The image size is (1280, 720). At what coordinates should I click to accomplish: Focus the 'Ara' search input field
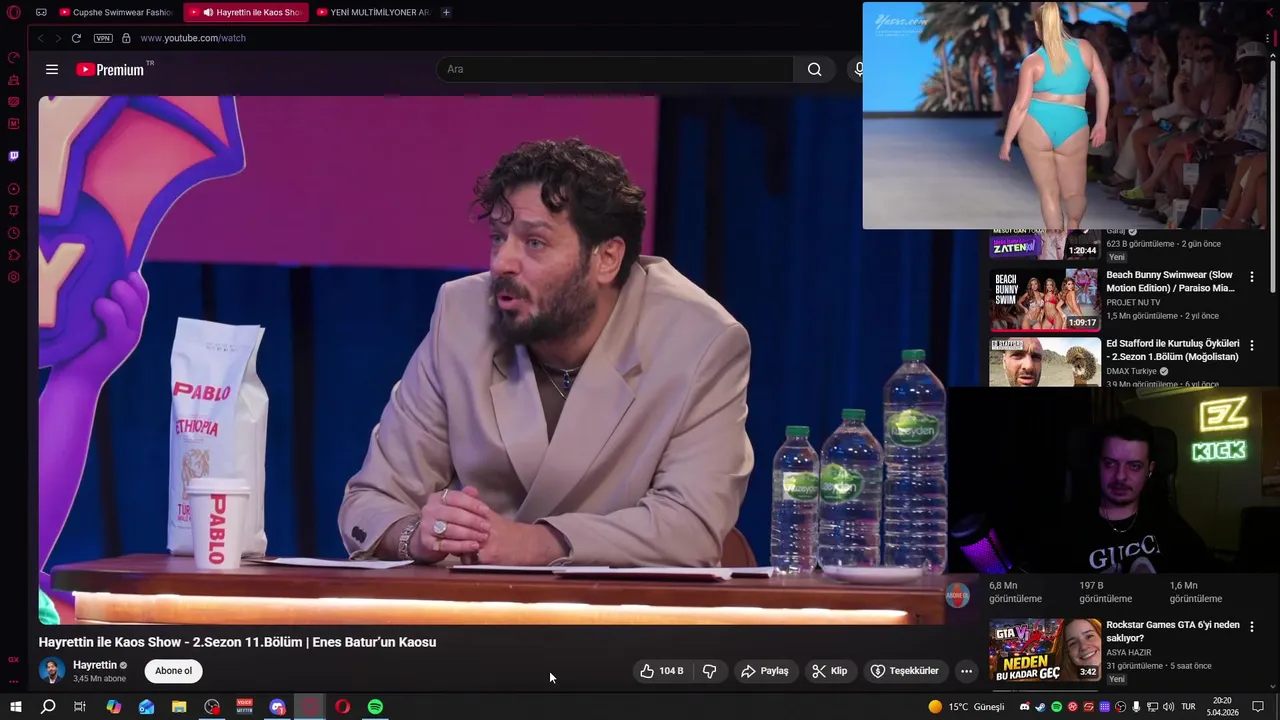615,69
